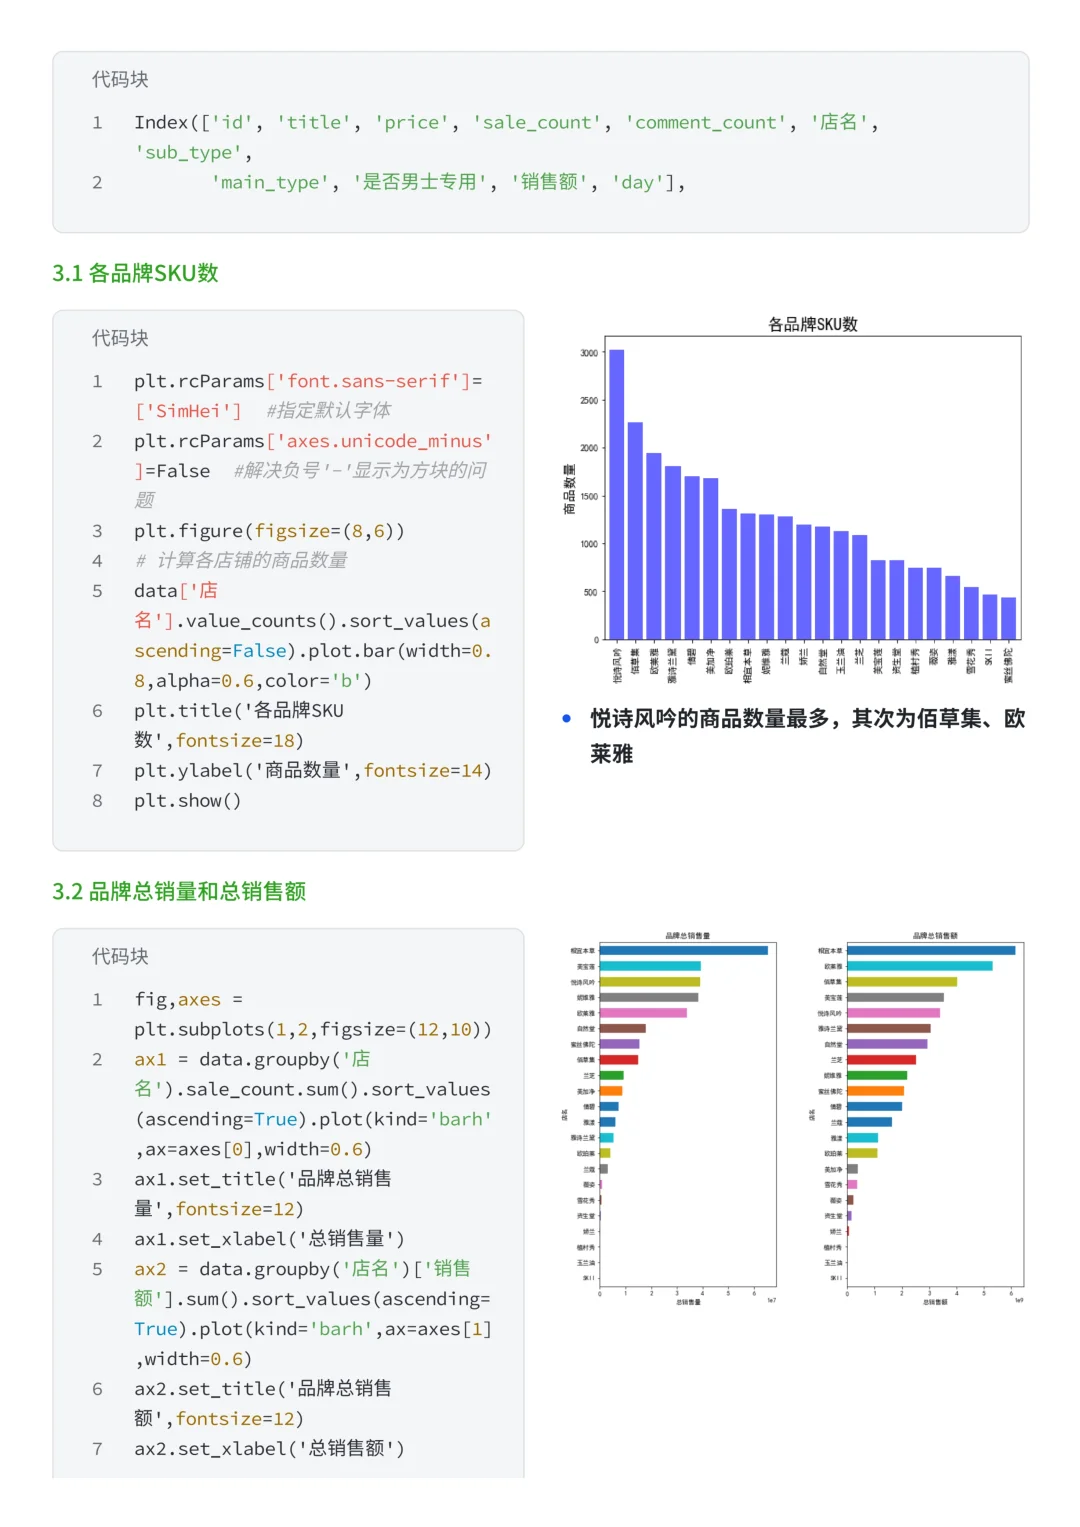The image size is (1080, 1527).
Task: Click the ,ax=axes[1] code text
Action: 434,1328
